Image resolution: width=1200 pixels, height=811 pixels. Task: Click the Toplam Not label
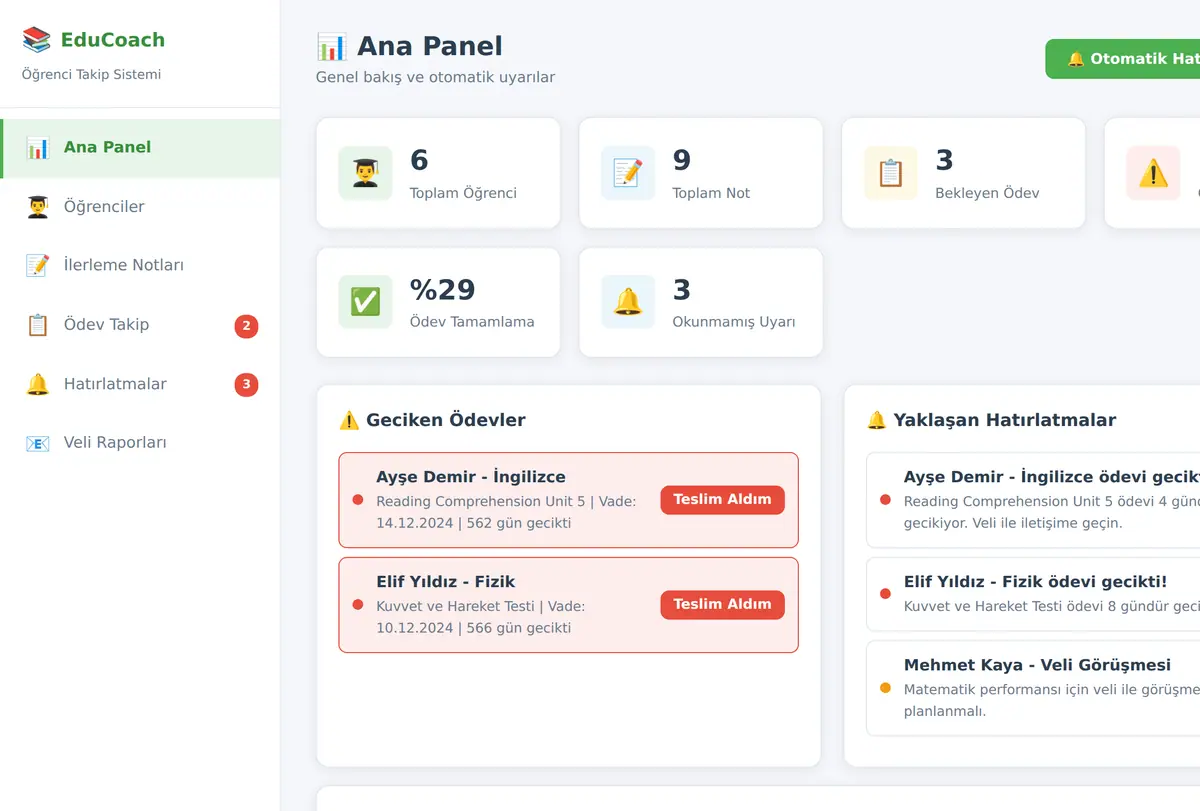pos(711,193)
